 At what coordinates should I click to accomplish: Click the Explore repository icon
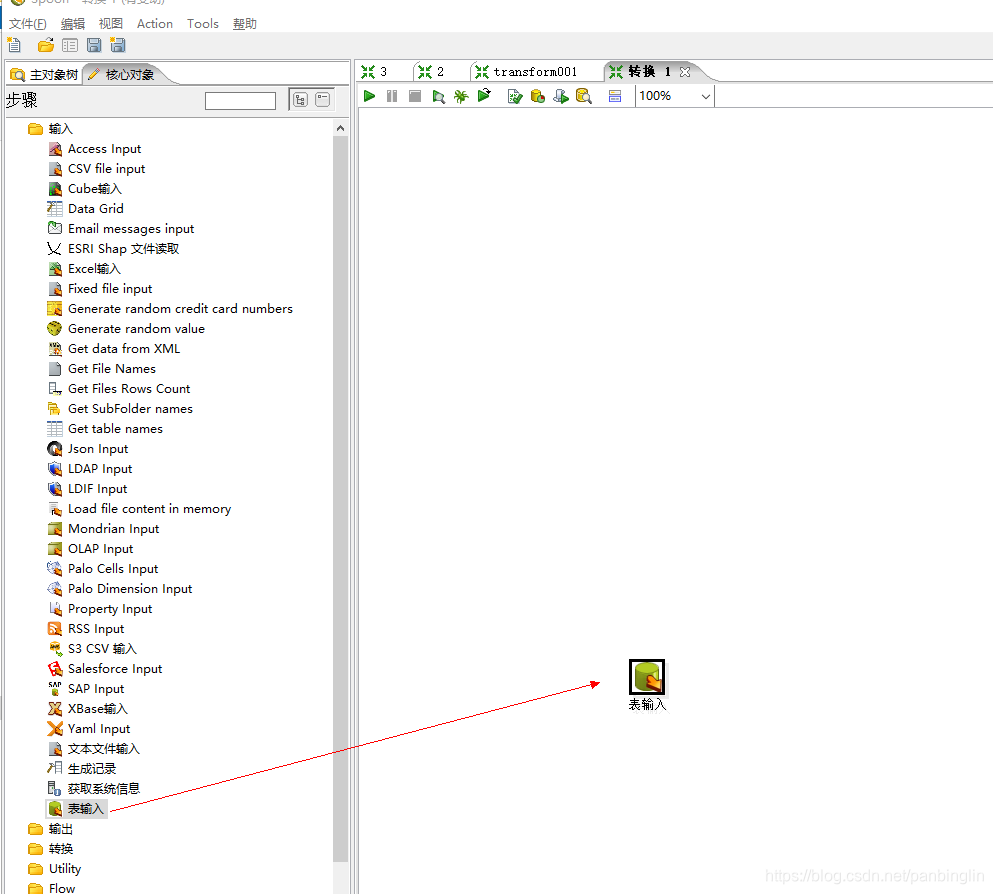click(x=70, y=46)
